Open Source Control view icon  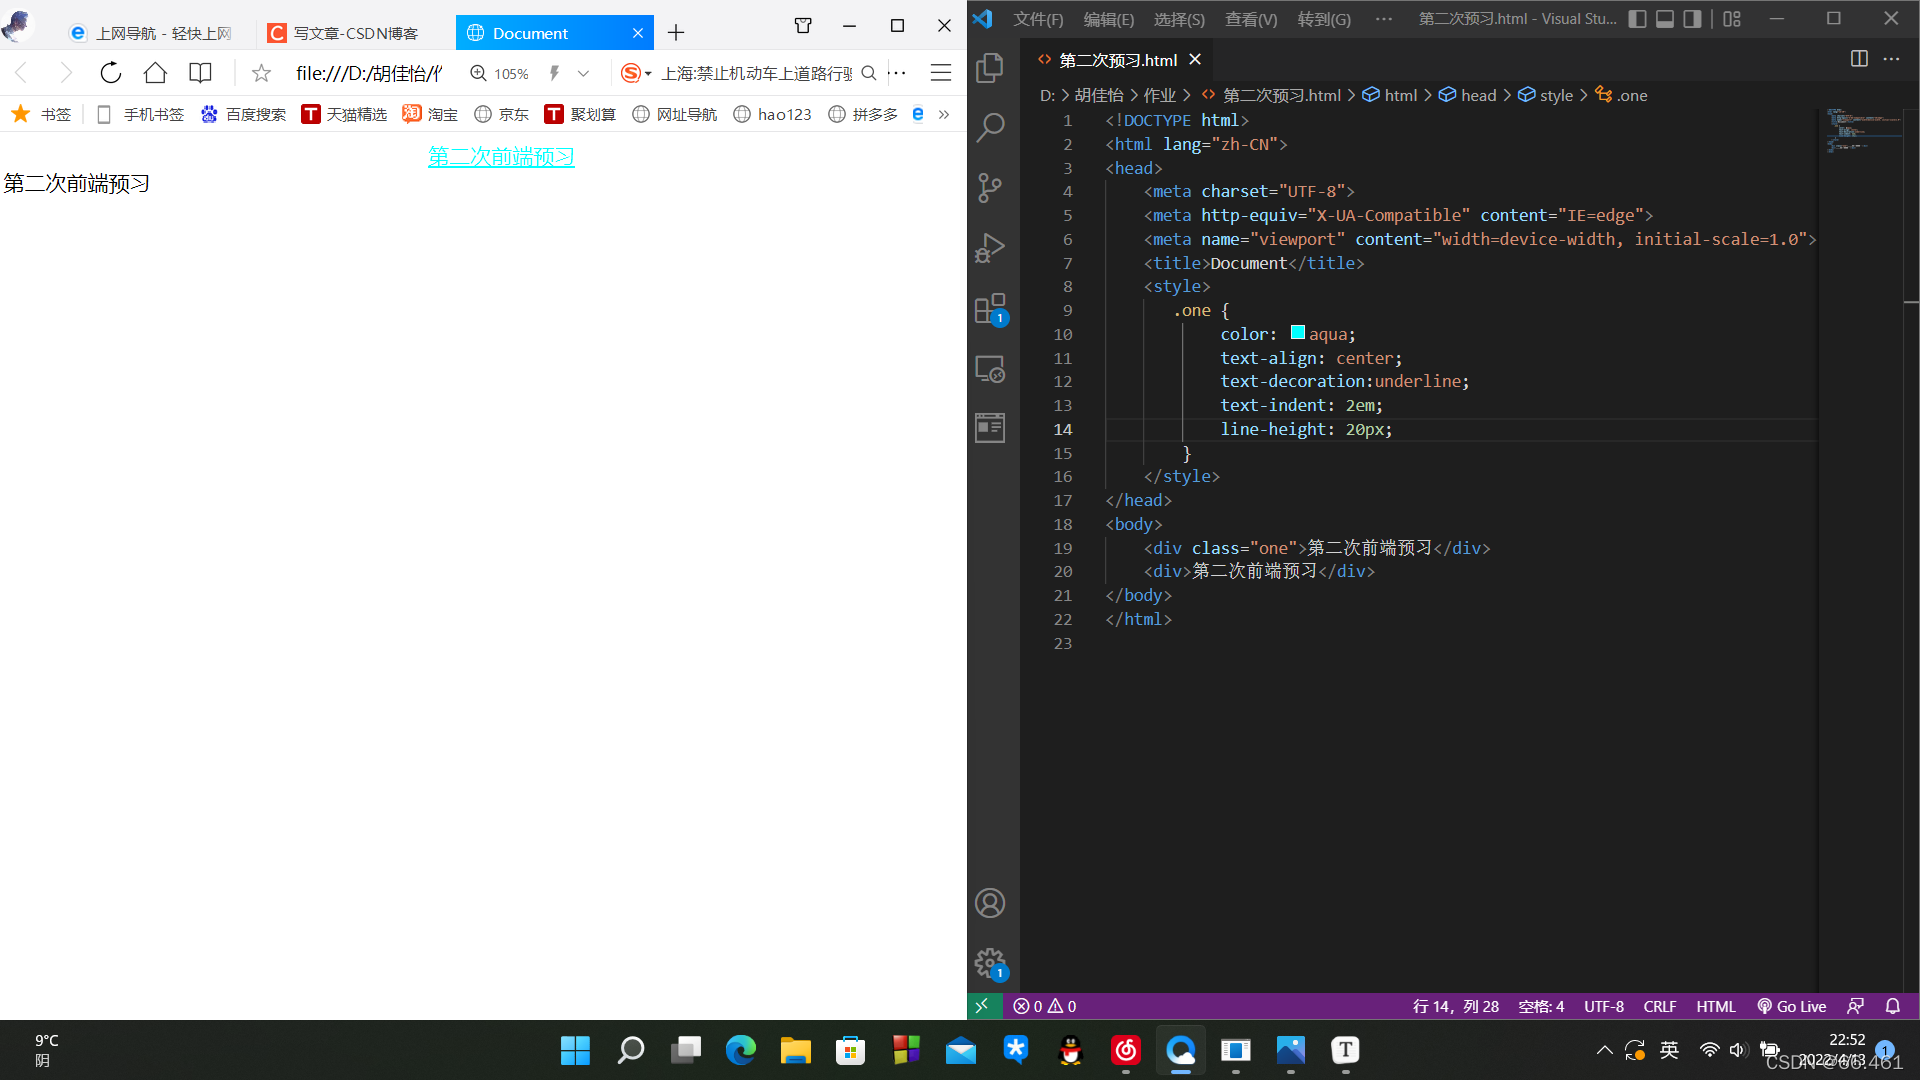click(990, 187)
